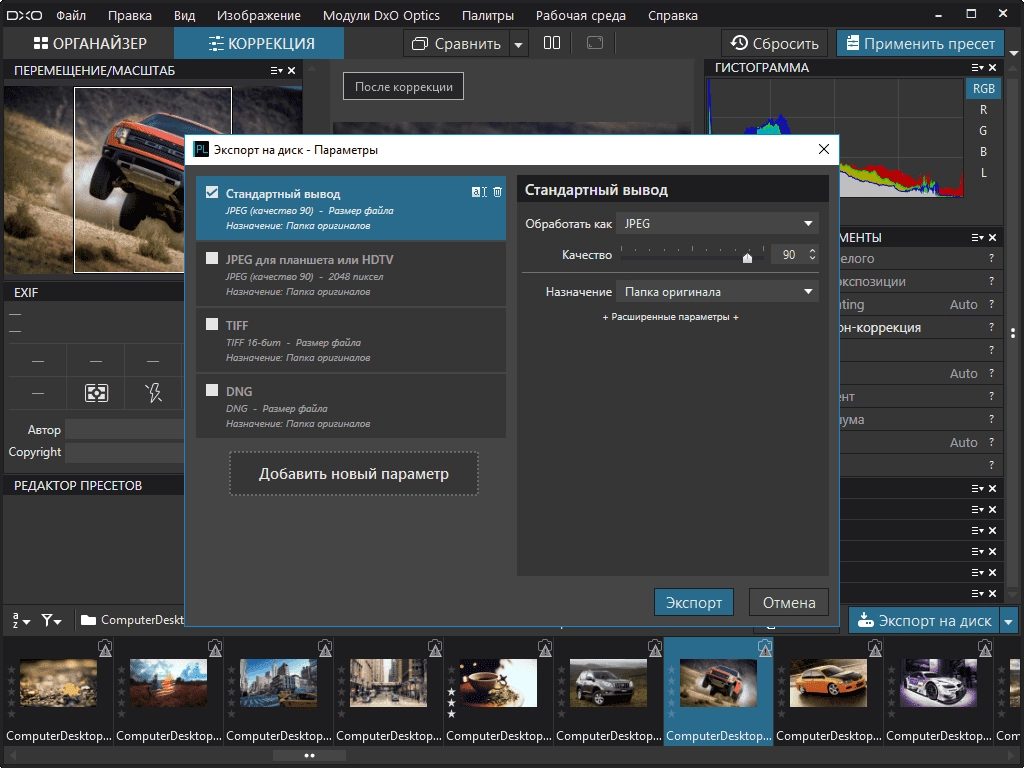Select the orange sports car thumbnail

point(828,683)
